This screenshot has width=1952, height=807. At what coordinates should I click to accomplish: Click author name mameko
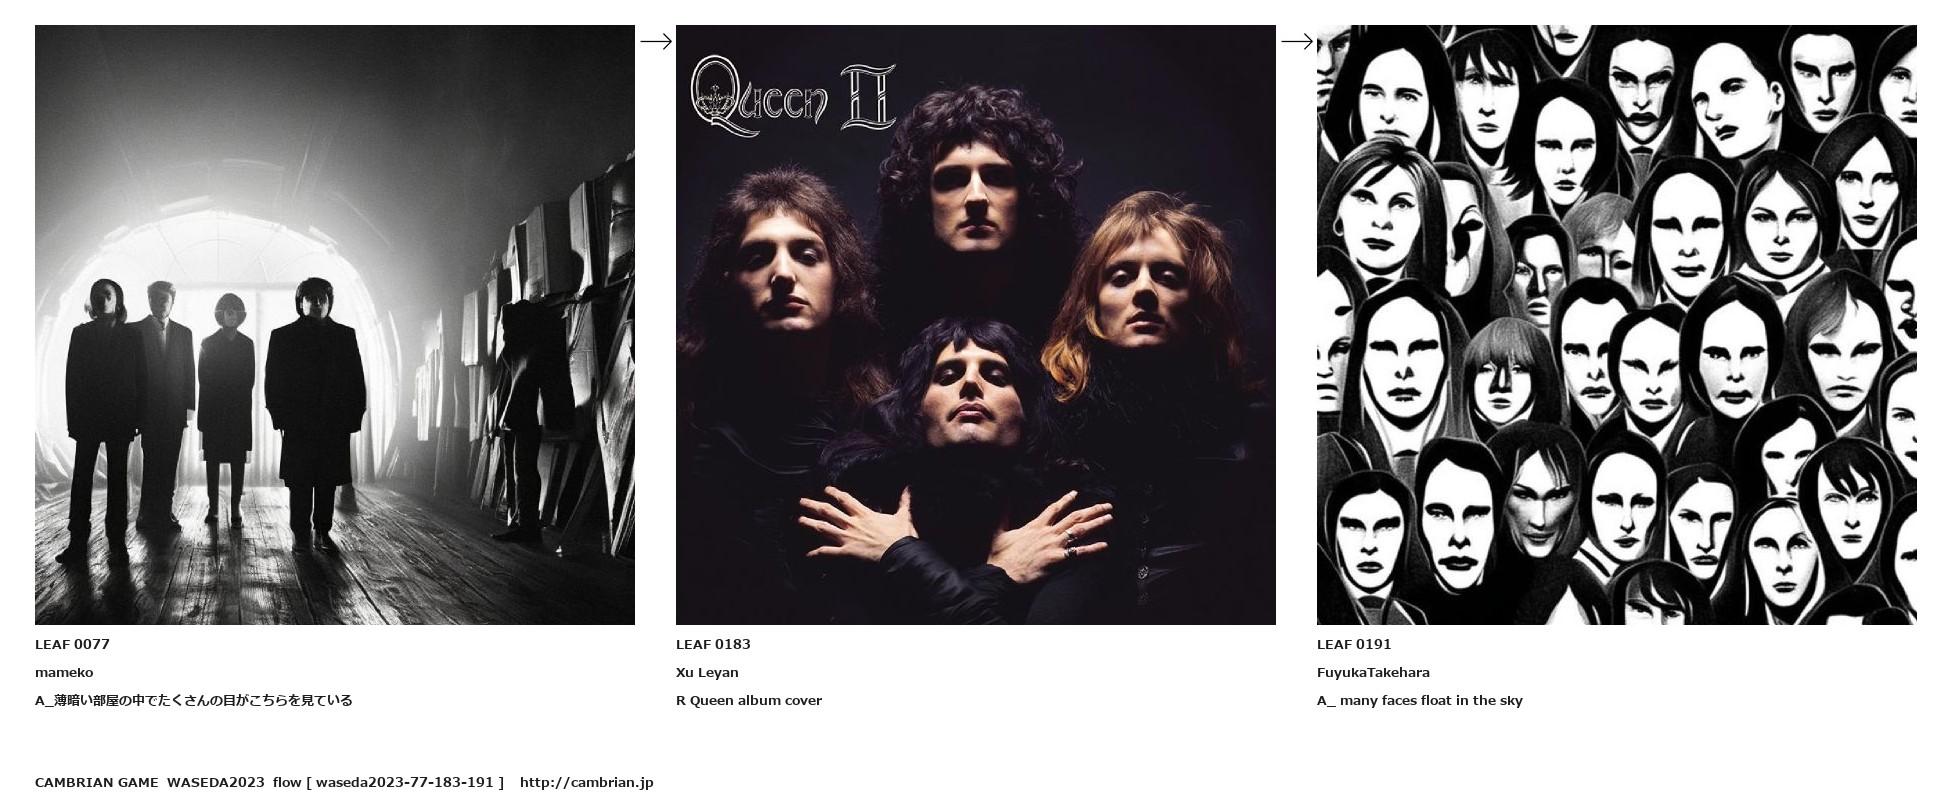64,672
